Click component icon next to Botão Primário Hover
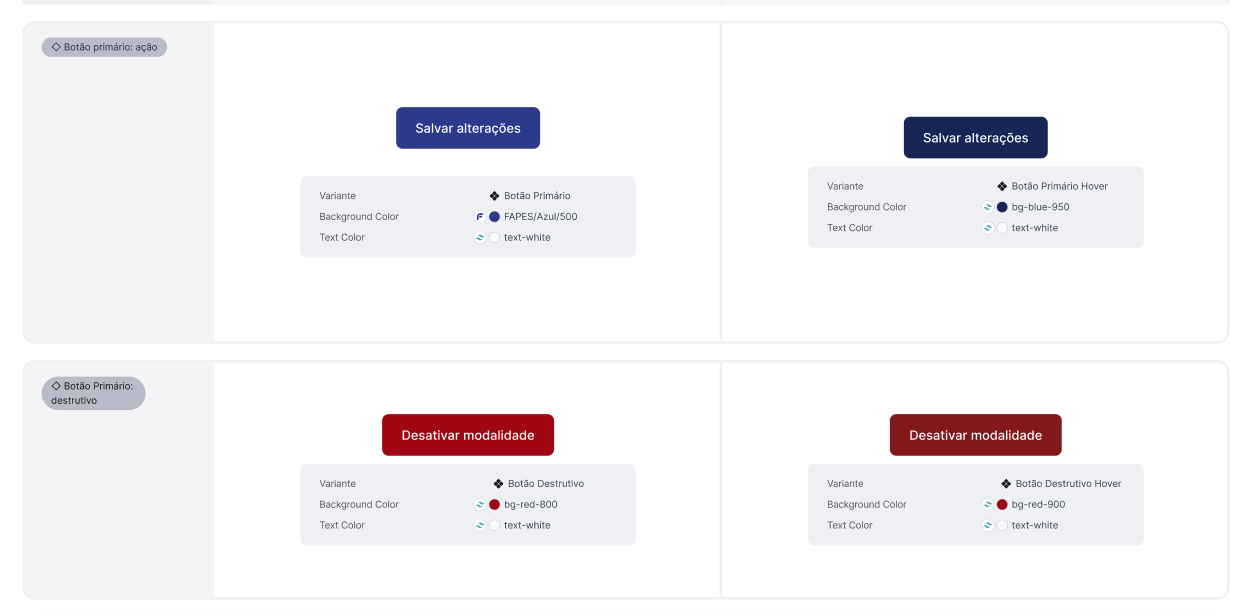This screenshot has height=616, width=1247. point(1002,186)
